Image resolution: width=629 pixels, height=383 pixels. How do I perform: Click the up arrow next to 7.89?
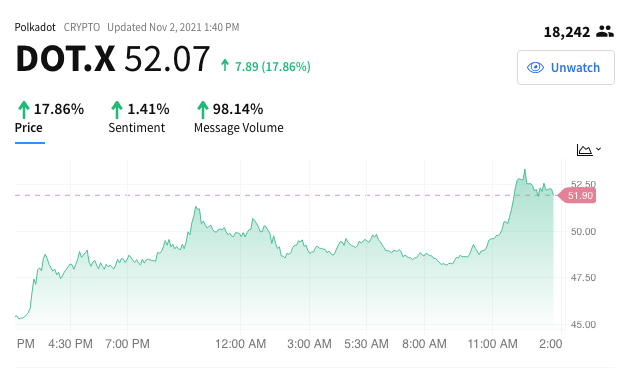[x=225, y=65]
